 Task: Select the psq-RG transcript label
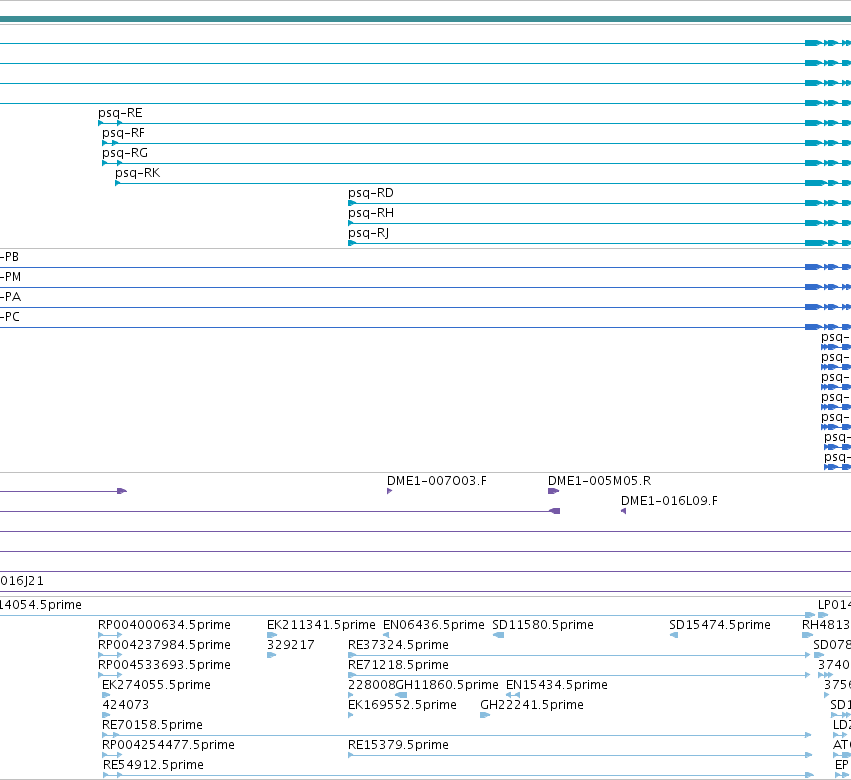click(125, 153)
